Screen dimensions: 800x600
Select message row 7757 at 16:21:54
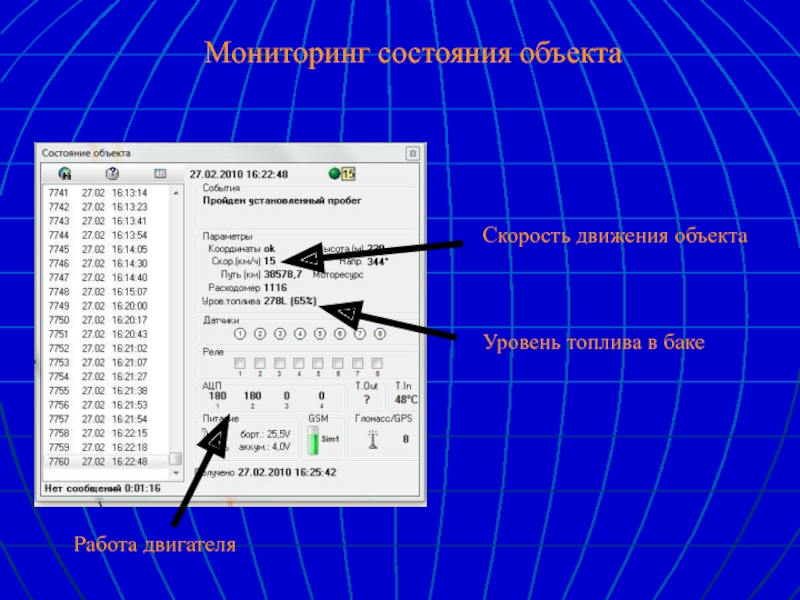pyautogui.click(x=106, y=419)
